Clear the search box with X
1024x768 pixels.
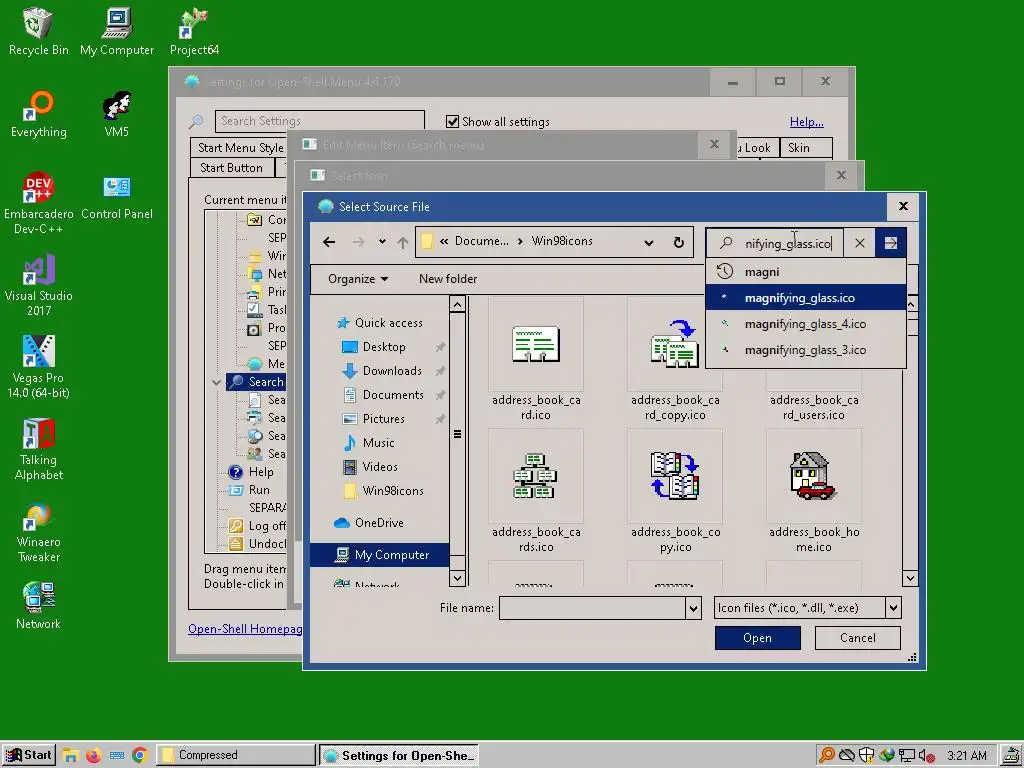859,243
